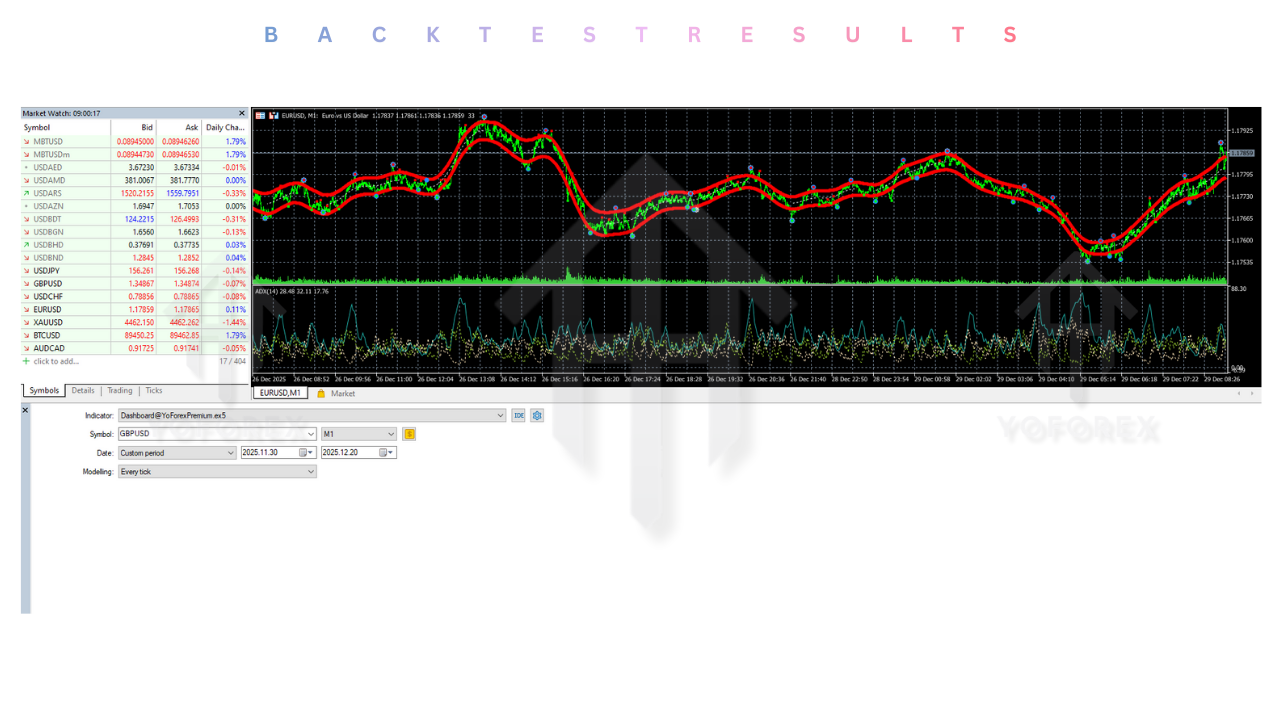The width and height of the screenshot is (1280, 720).
Task: Click the bar-chart icon in the chart corner
Action: click(x=274, y=115)
